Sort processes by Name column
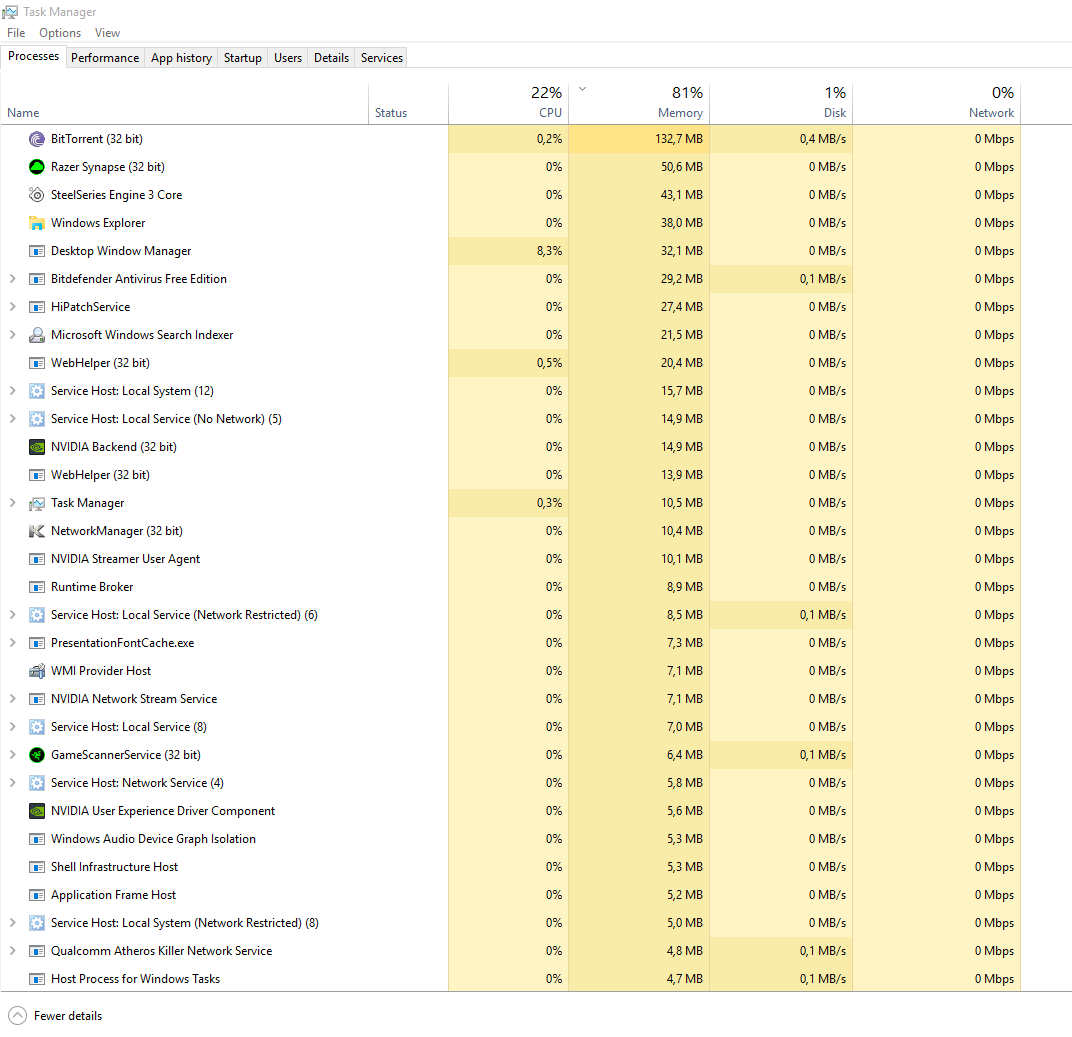The width and height of the screenshot is (1072, 1037). pyautogui.click(x=185, y=104)
